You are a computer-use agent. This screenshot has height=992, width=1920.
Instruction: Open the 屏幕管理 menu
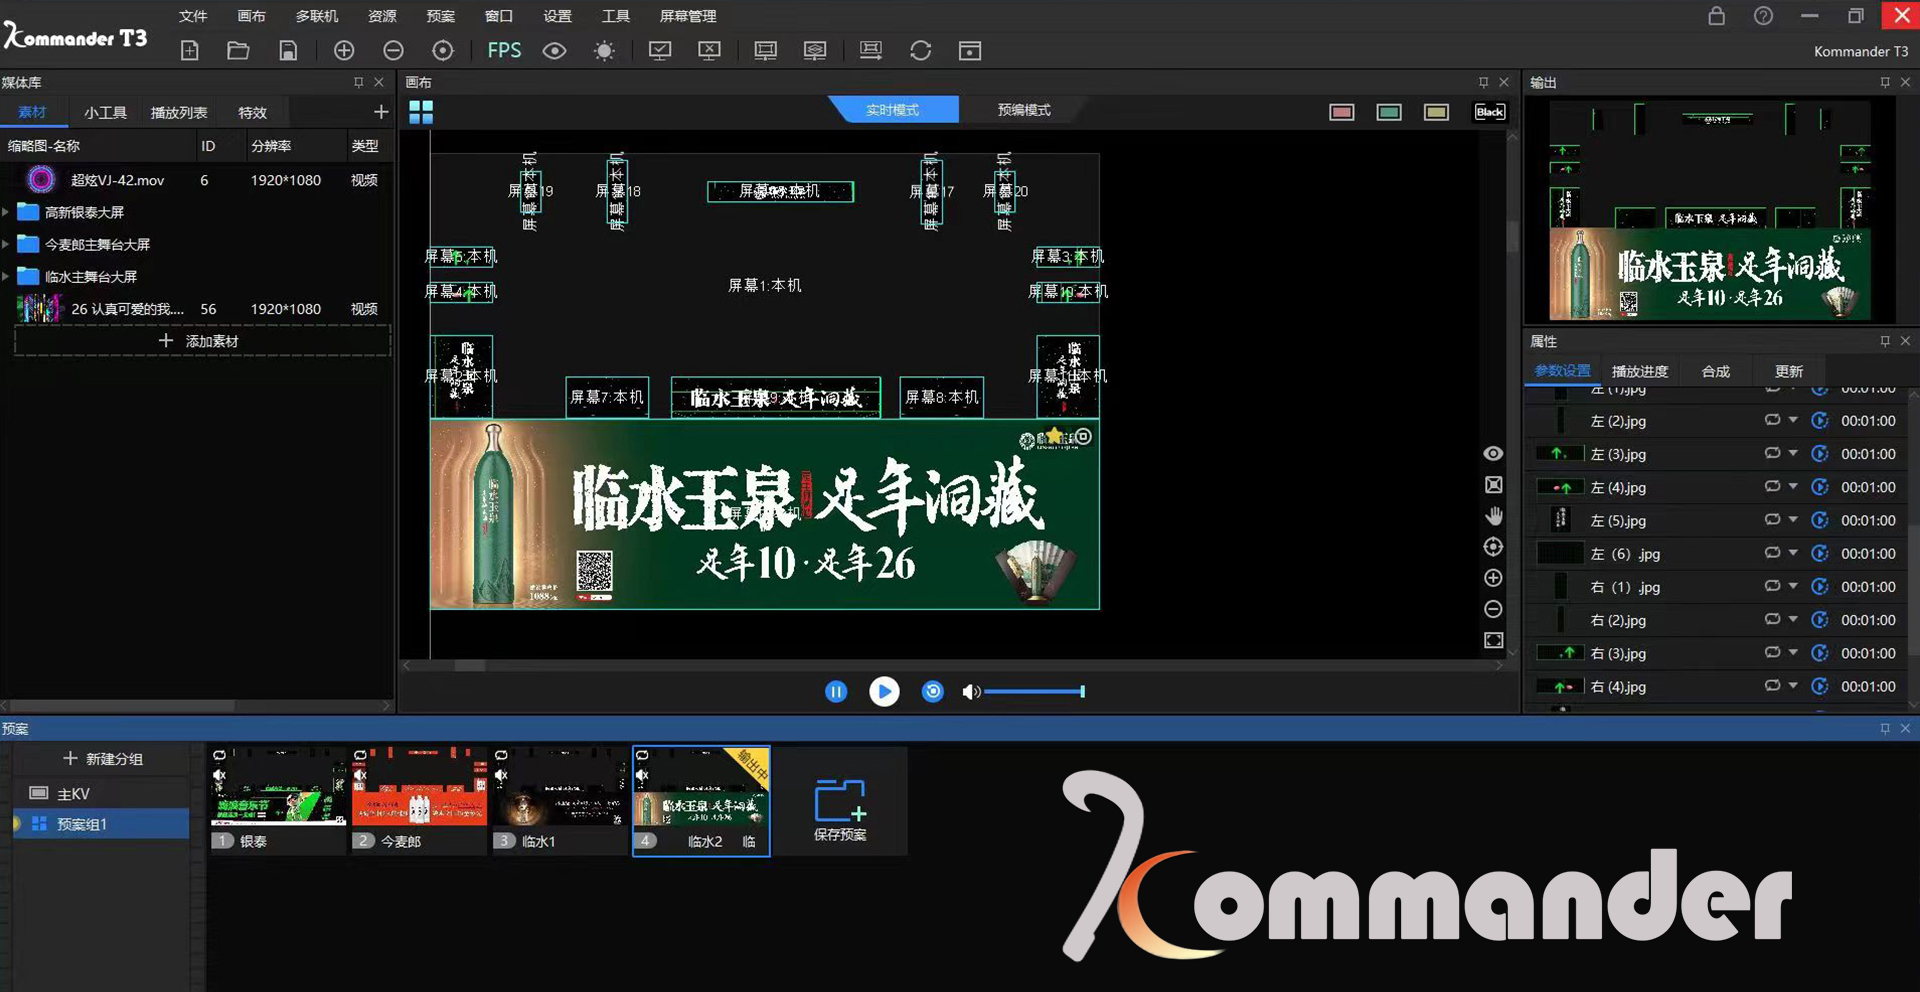pyautogui.click(x=688, y=16)
